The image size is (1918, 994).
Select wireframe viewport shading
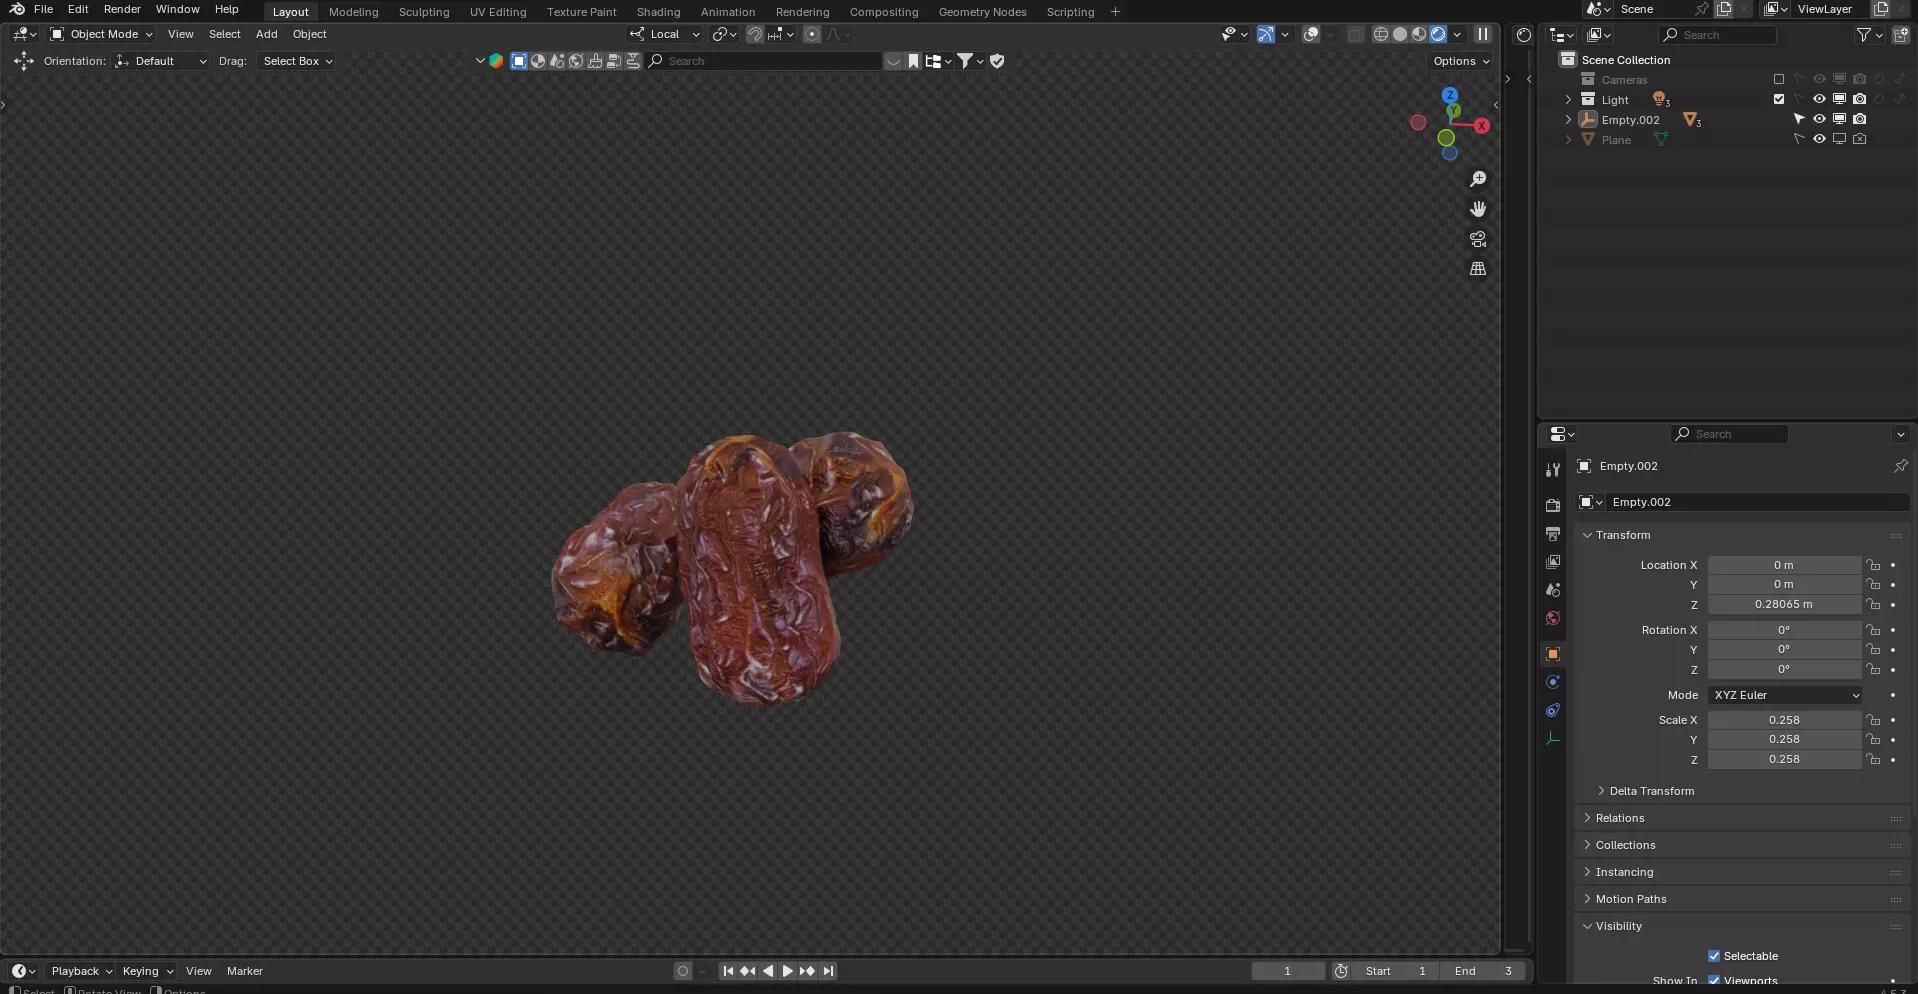(1381, 34)
